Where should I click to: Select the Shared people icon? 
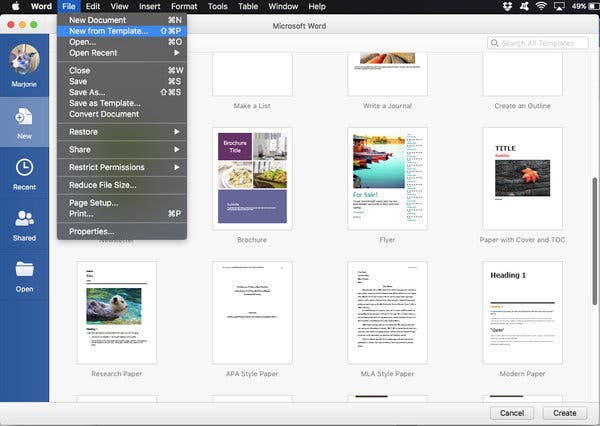point(24,218)
